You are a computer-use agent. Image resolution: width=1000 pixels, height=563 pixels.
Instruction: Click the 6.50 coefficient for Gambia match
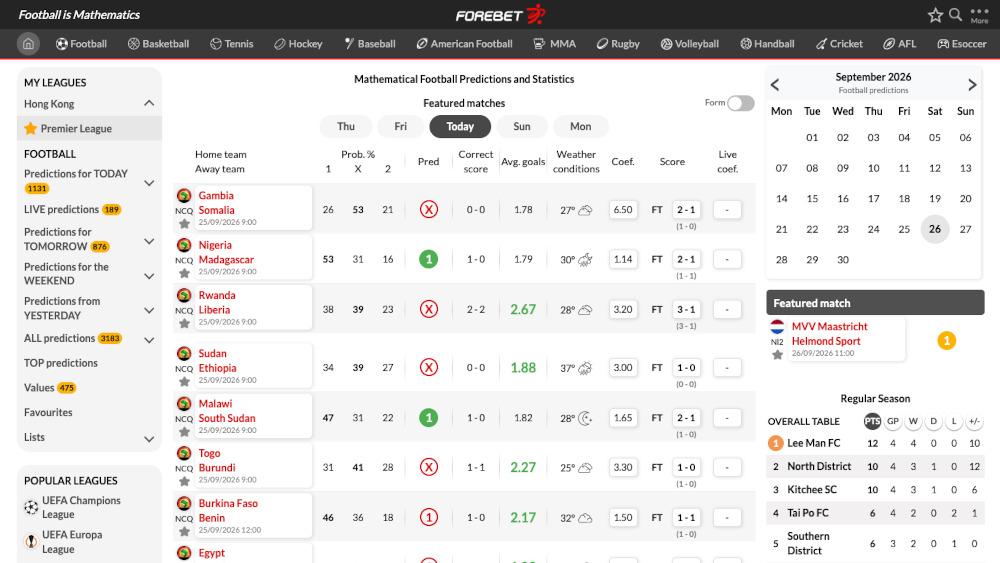coord(622,209)
